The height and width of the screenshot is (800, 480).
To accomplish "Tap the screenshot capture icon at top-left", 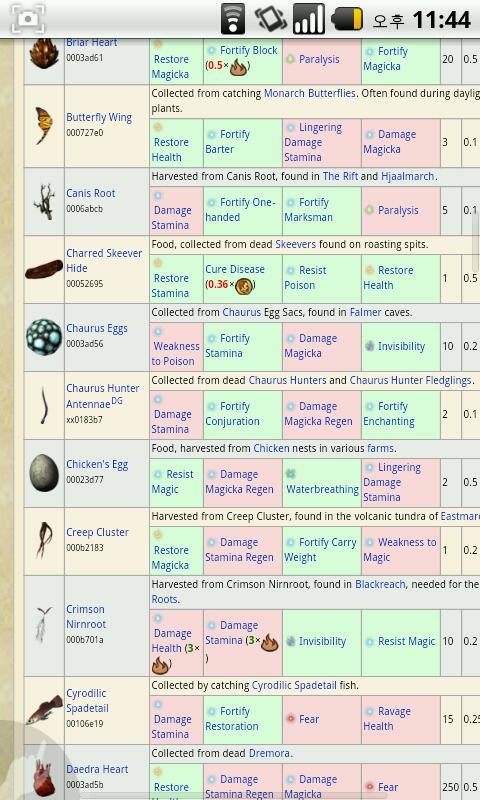I will (x=28, y=19).
